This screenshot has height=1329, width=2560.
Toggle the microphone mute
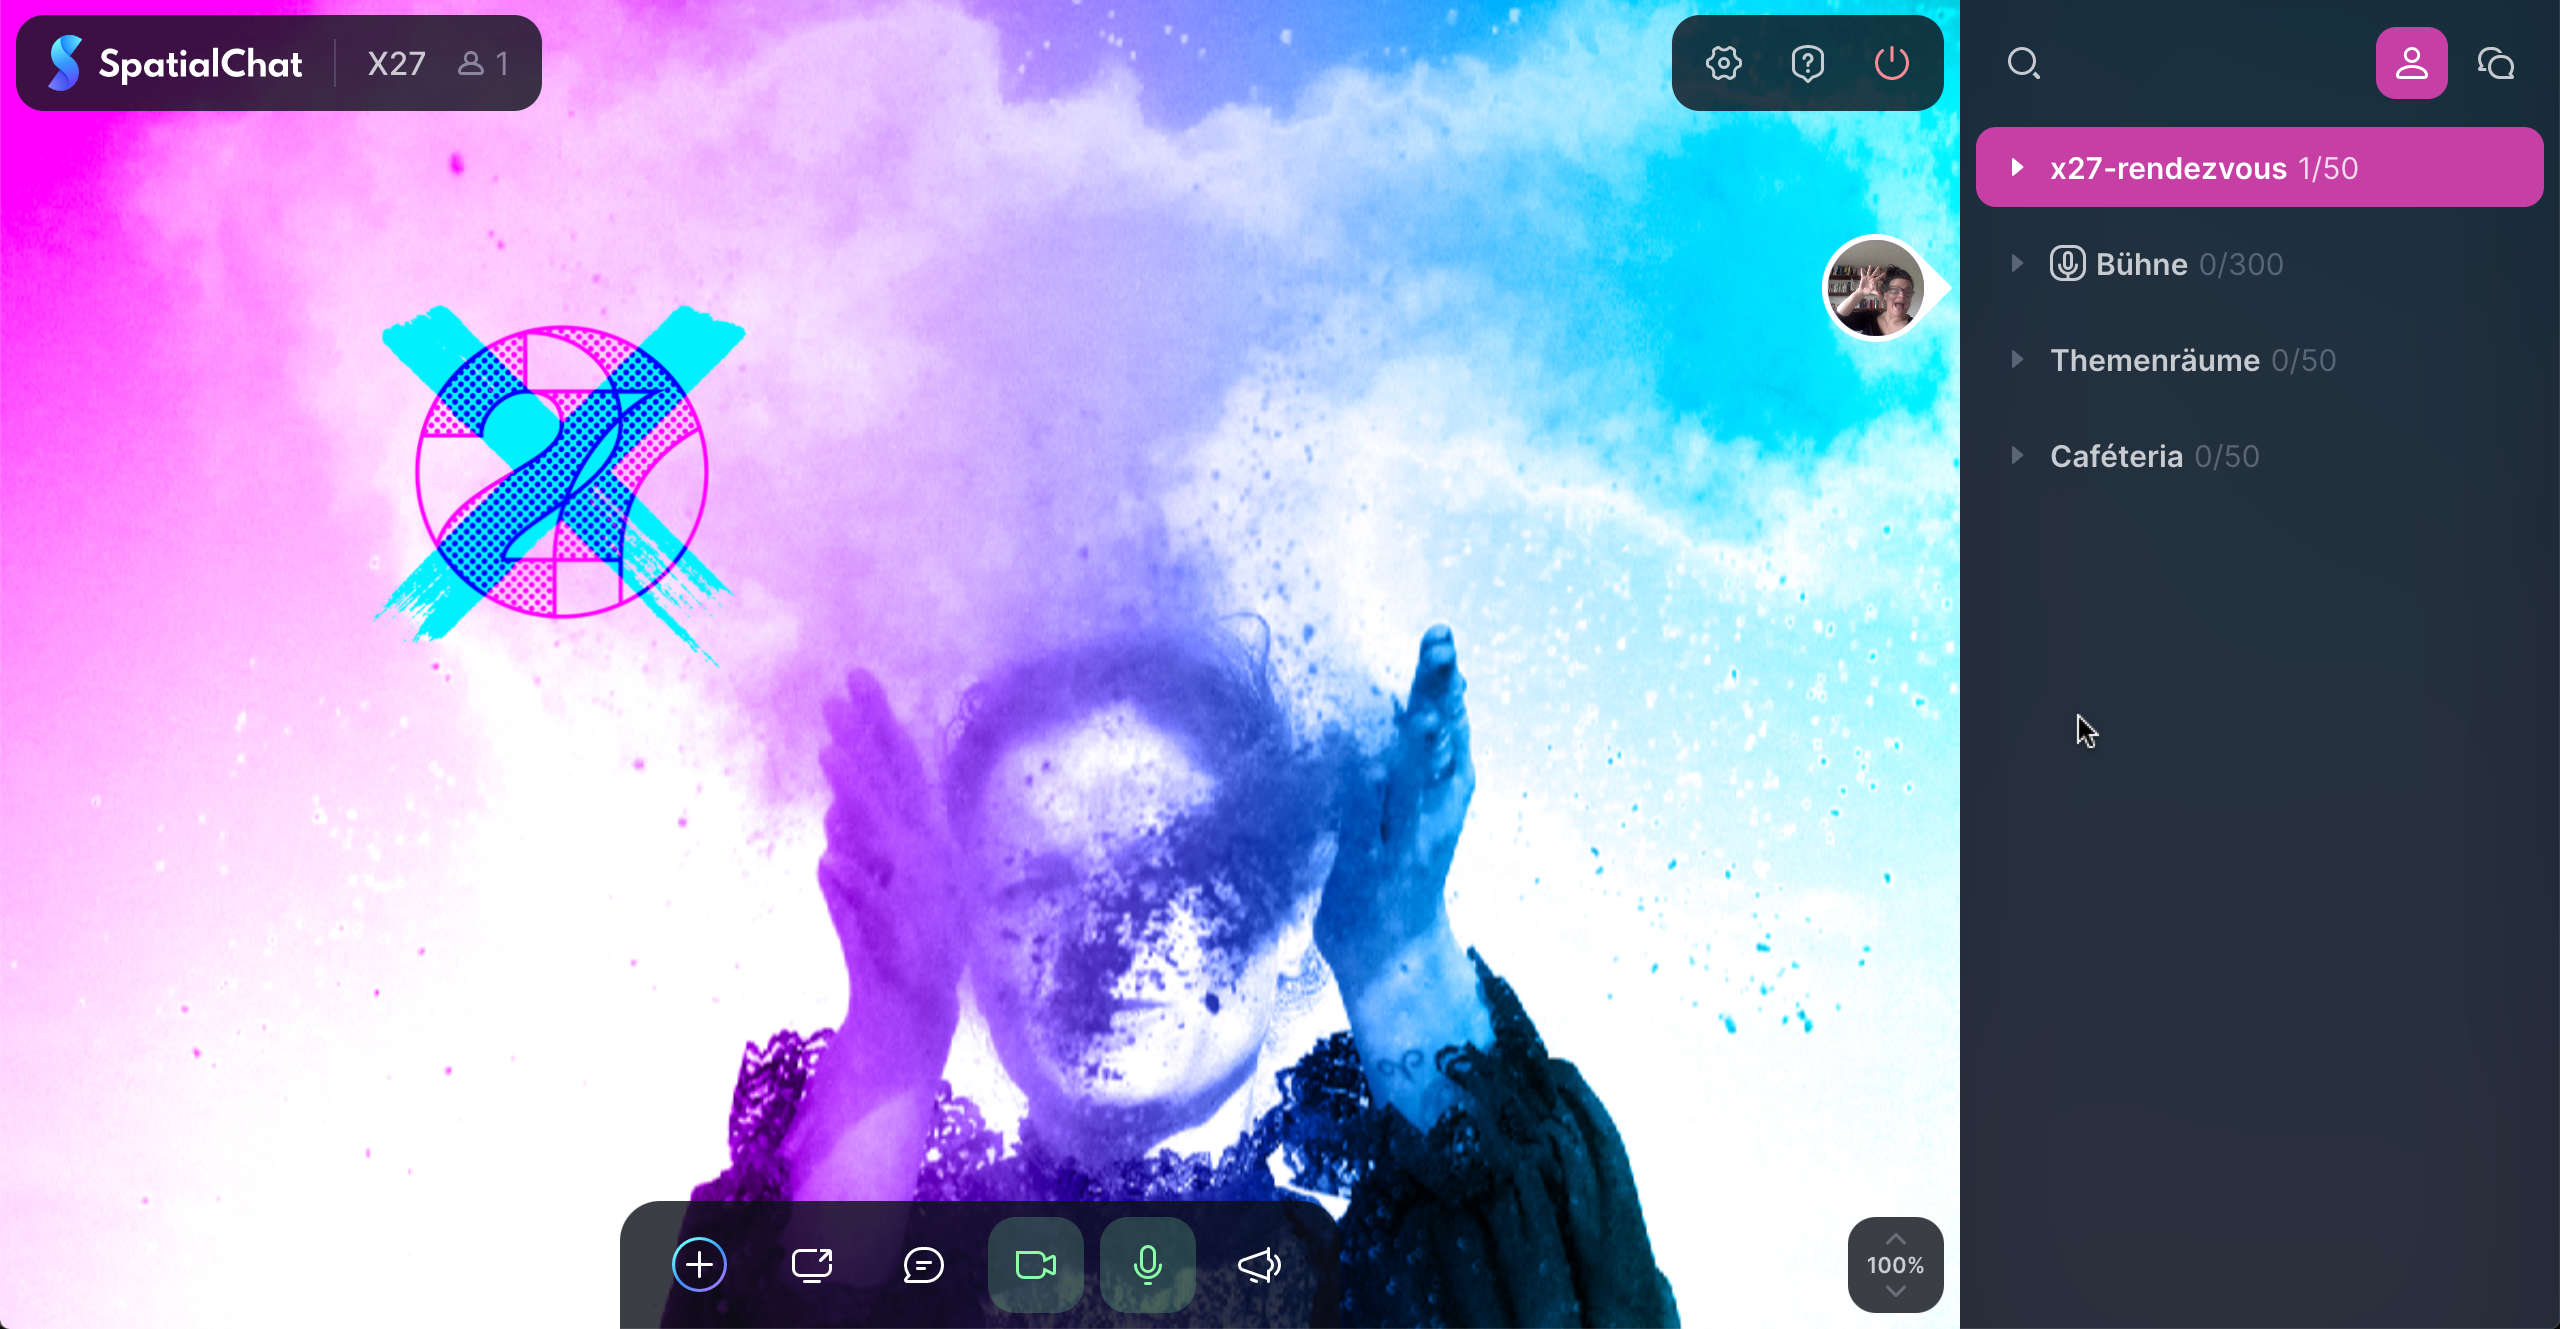[1147, 1264]
